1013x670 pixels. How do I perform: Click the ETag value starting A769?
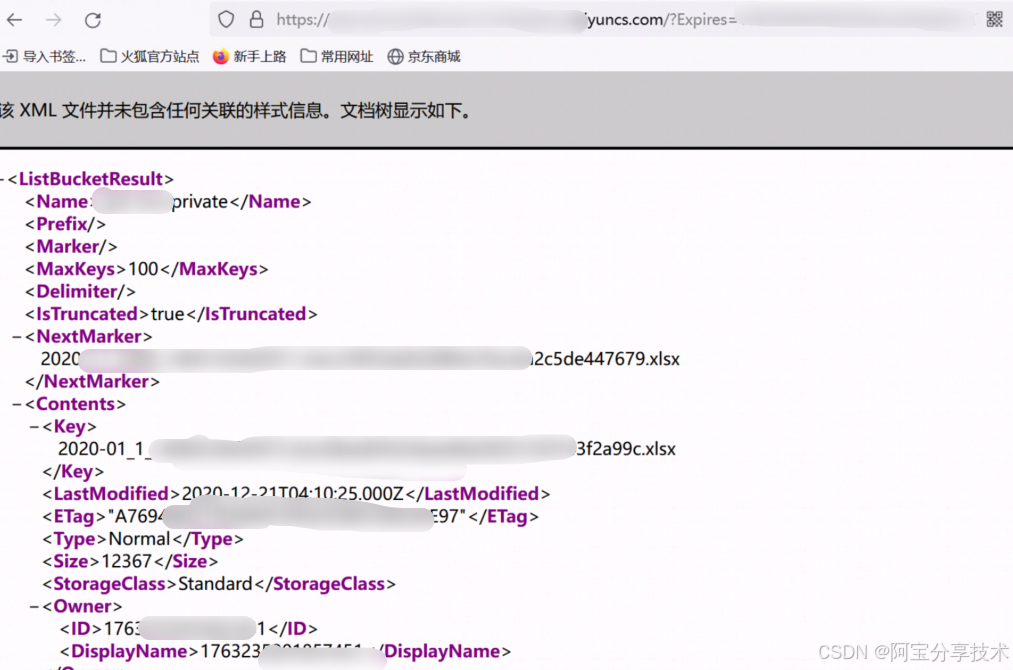286,517
